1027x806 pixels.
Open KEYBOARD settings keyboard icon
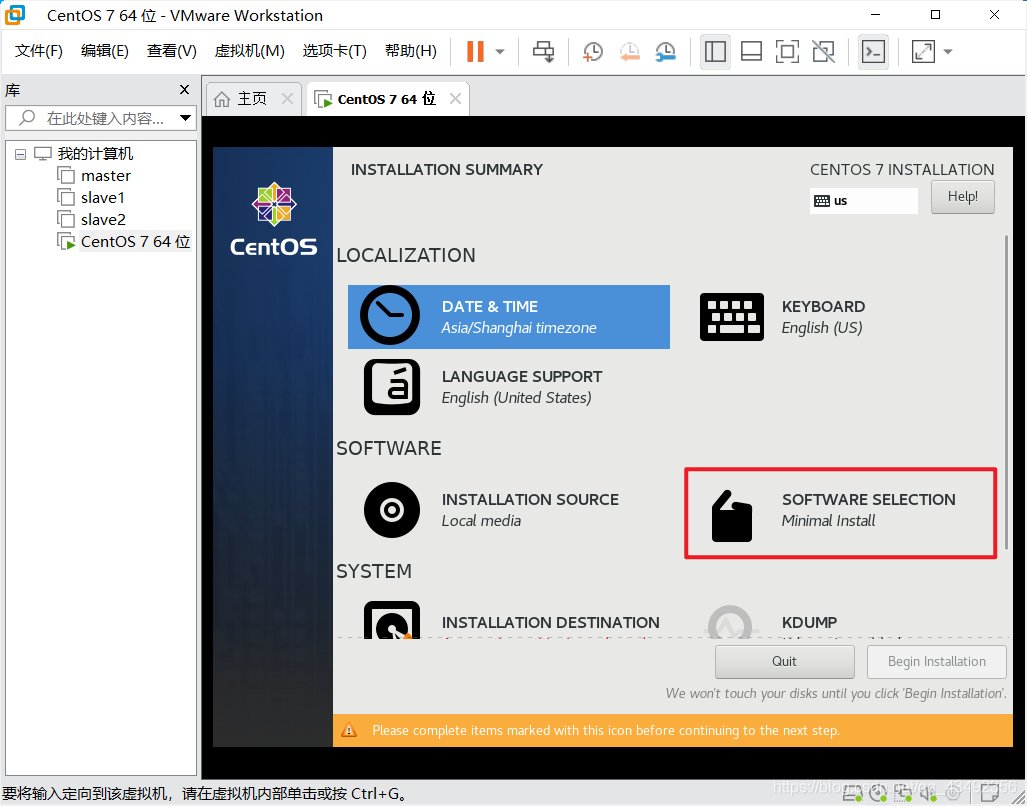pos(732,317)
